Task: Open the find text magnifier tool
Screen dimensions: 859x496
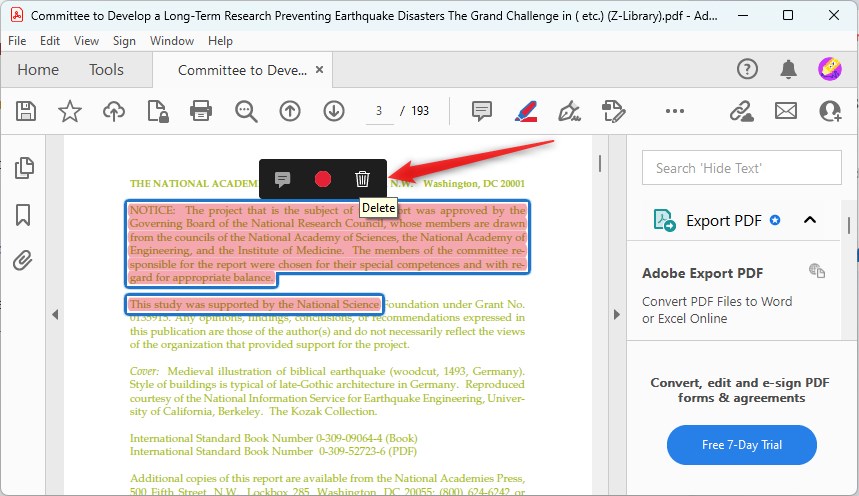Action: [246, 111]
